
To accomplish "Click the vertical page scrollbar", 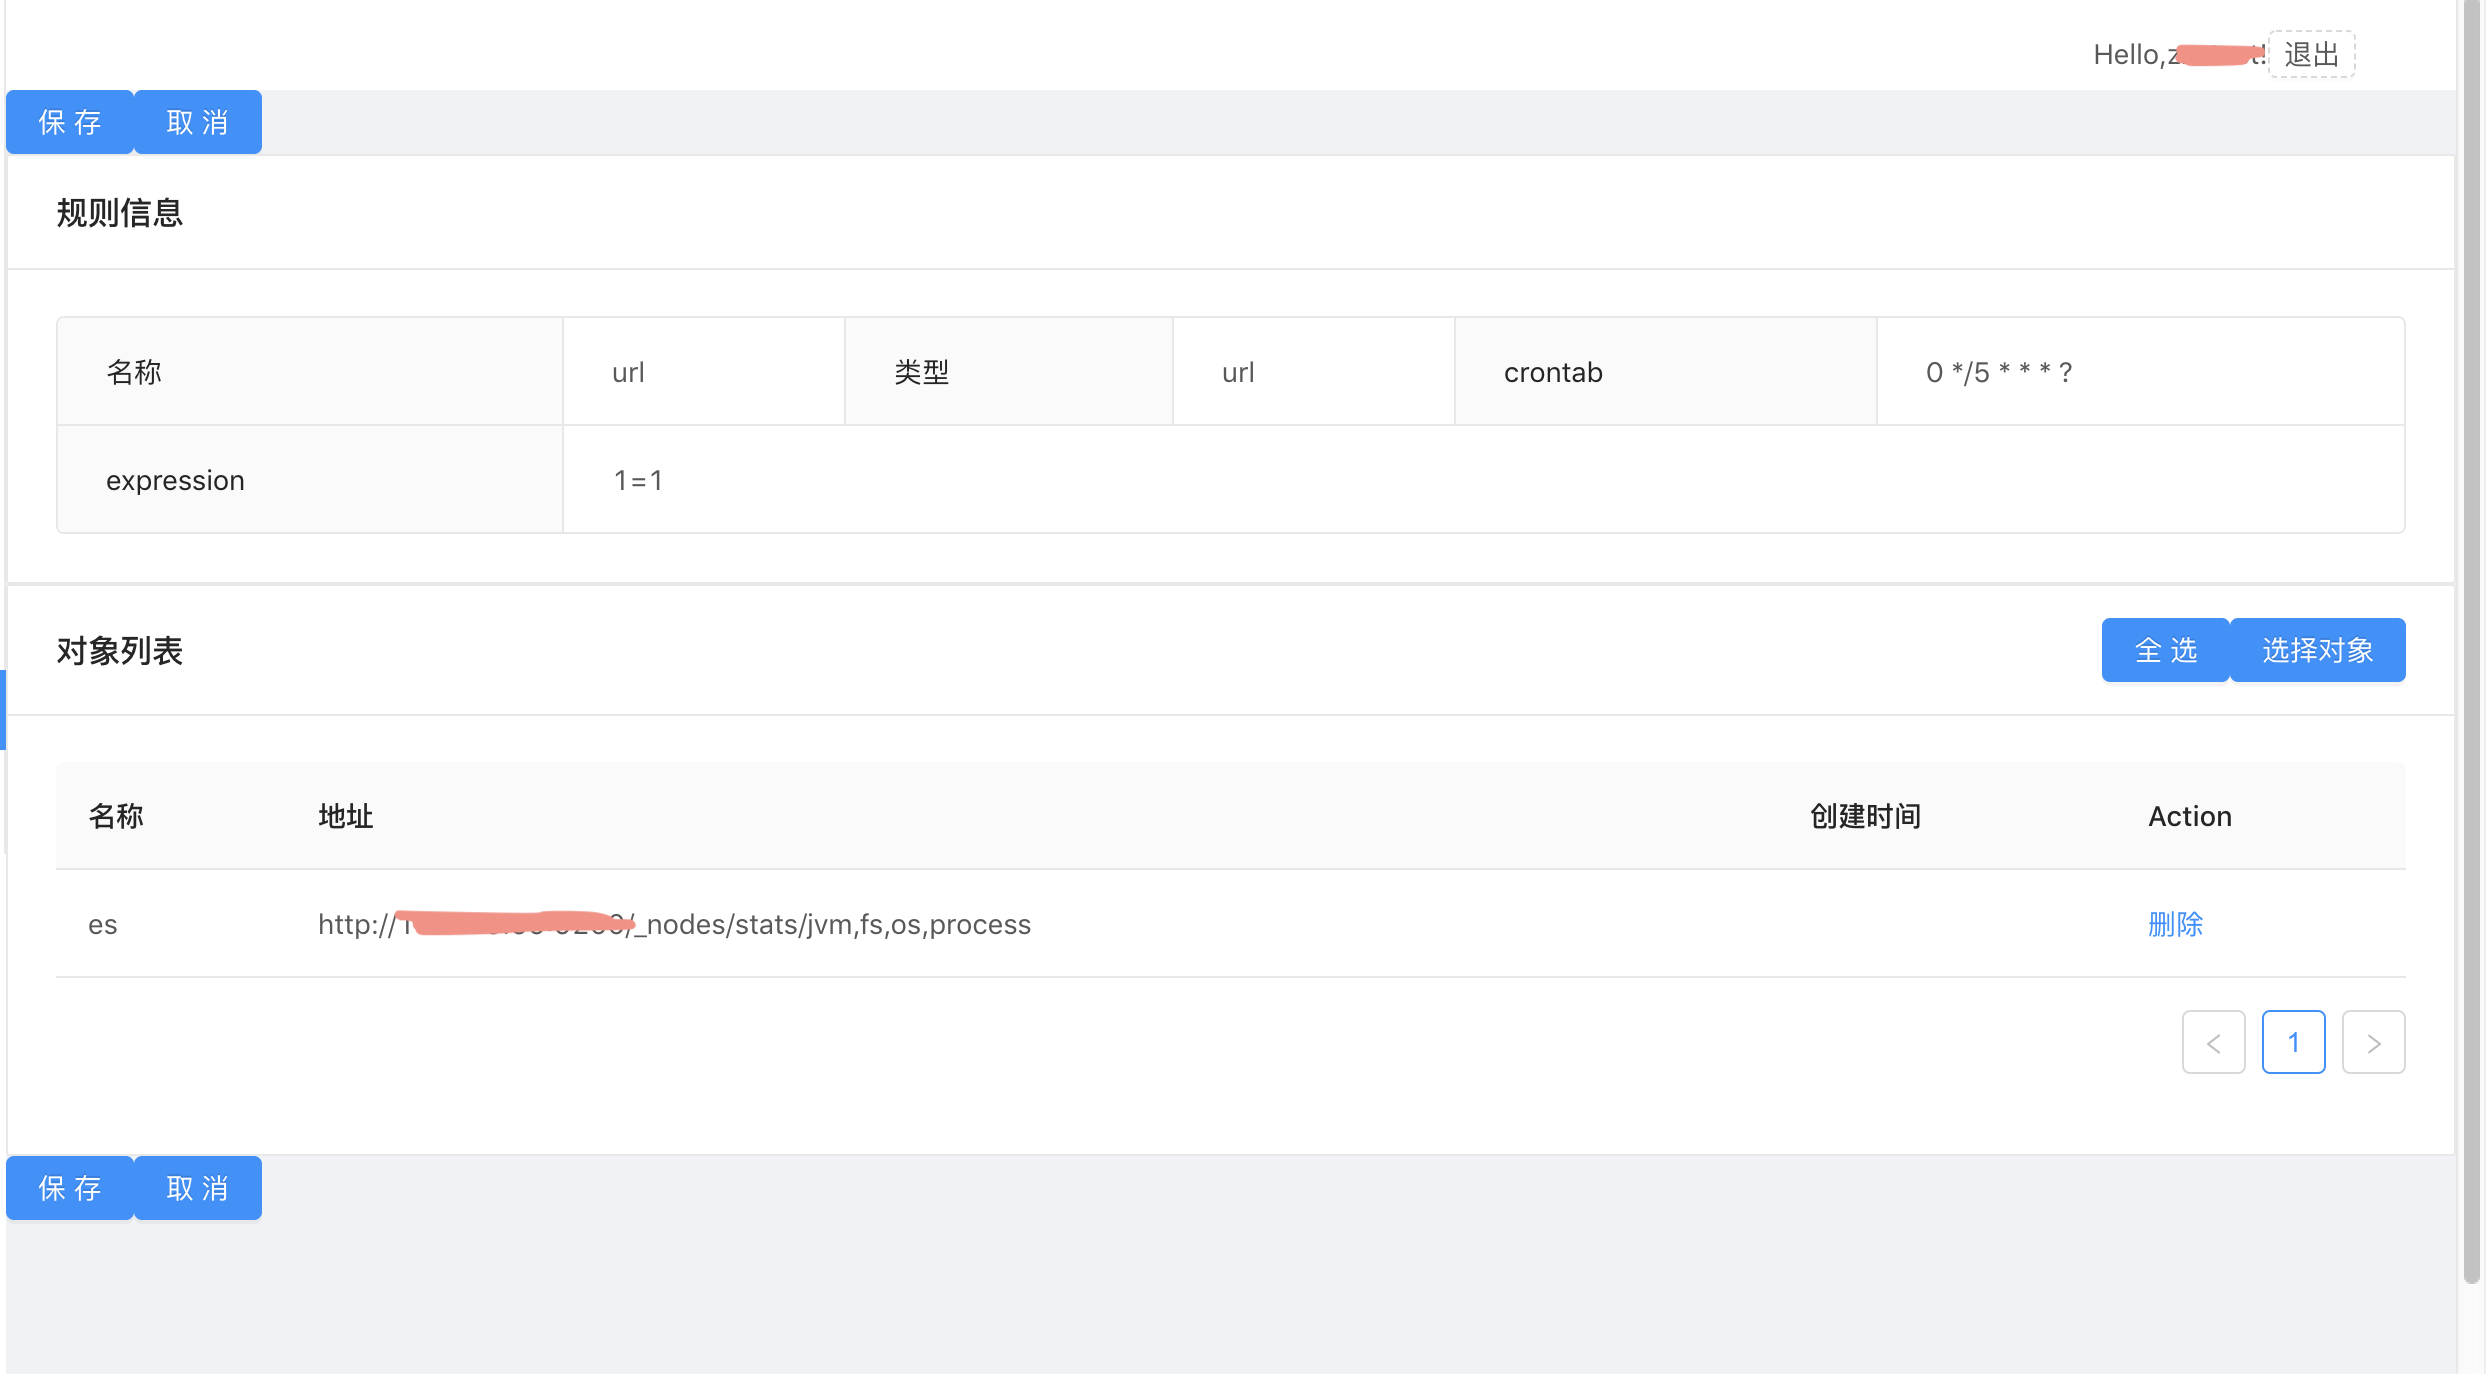I will click(2471, 640).
